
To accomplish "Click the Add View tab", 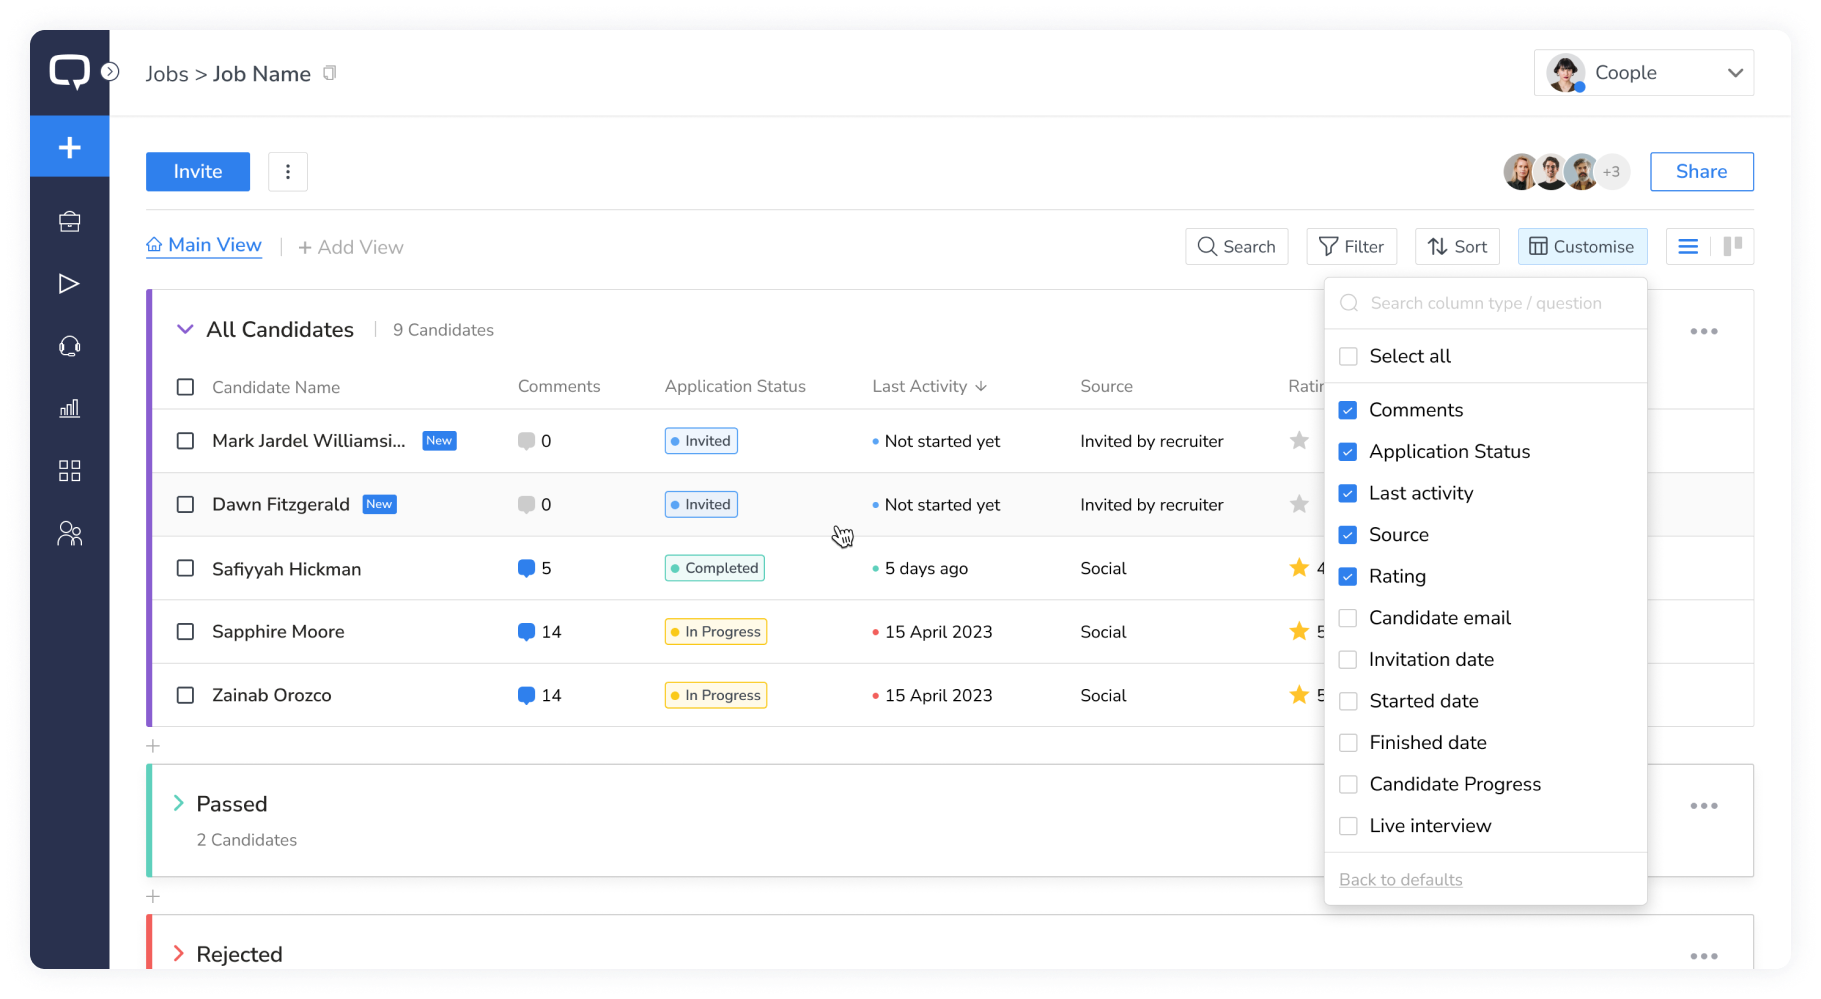I will click(x=351, y=247).
